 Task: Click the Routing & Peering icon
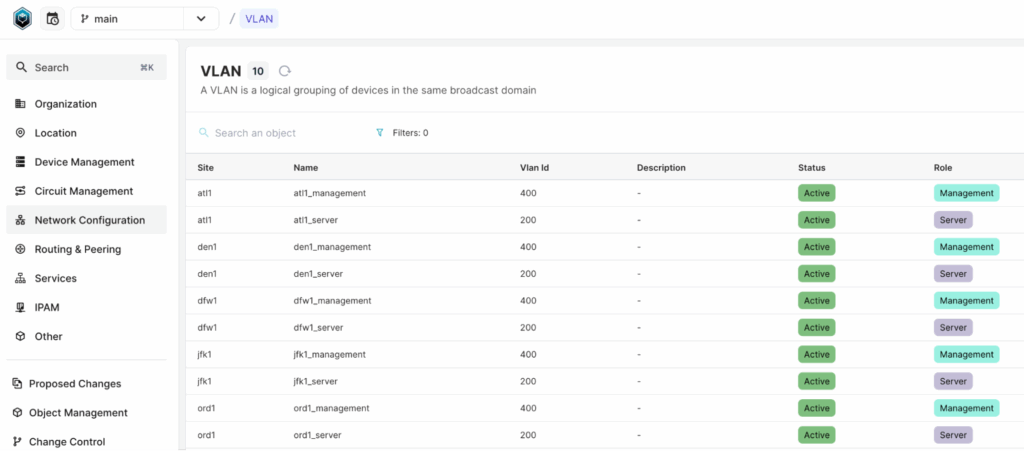20,249
